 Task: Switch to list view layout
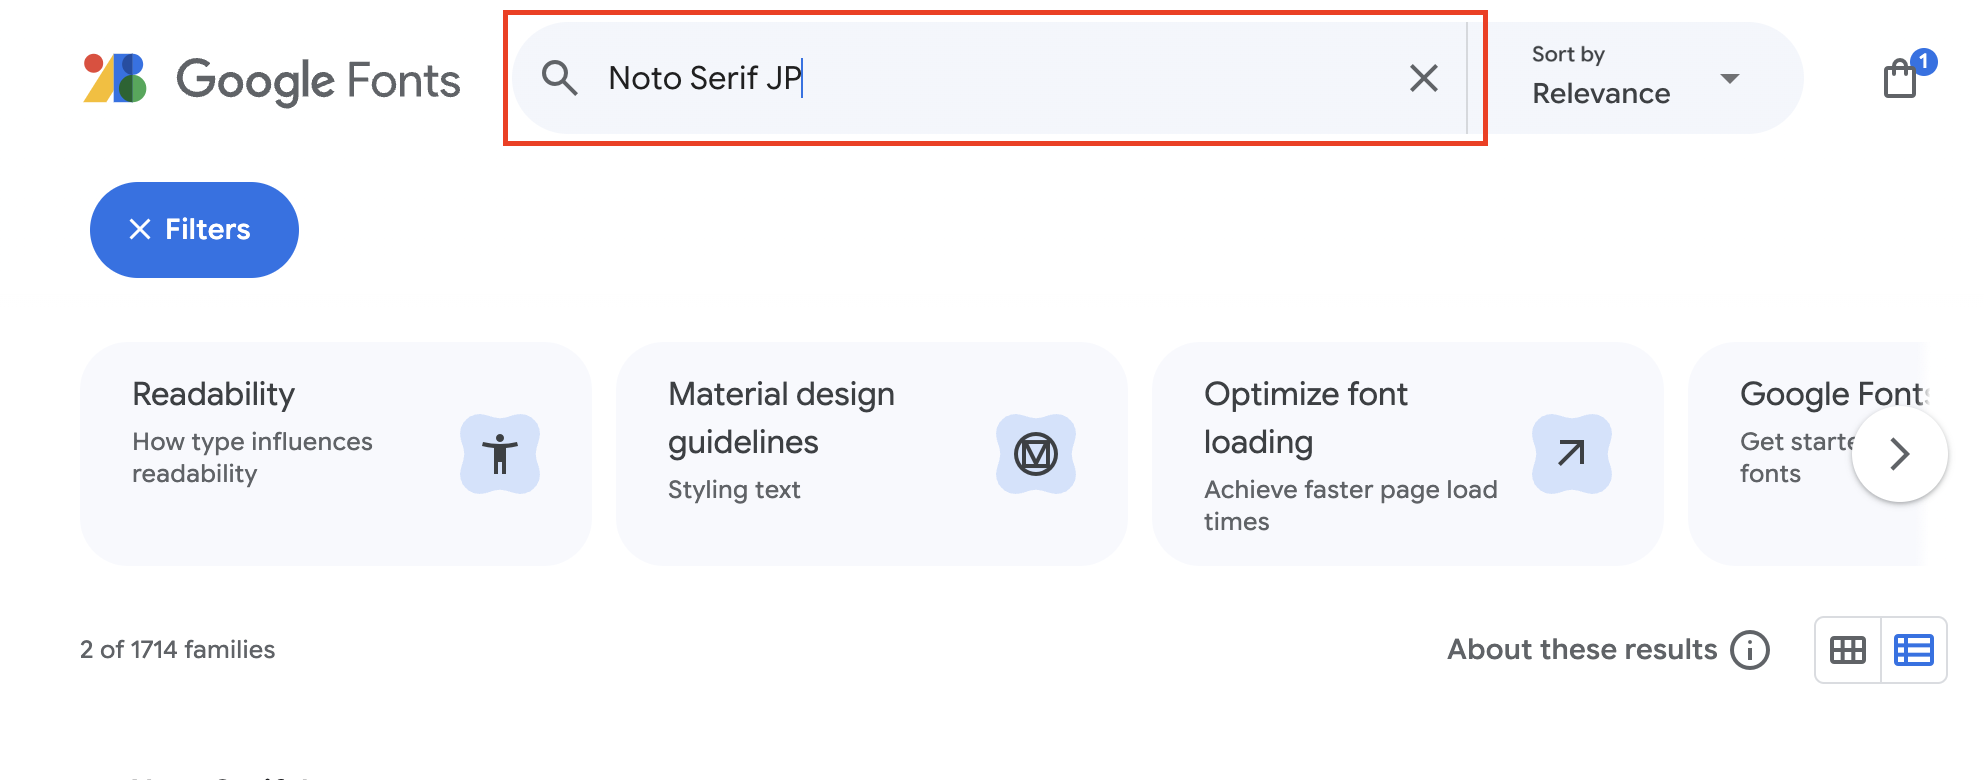tap(1914, 650)
